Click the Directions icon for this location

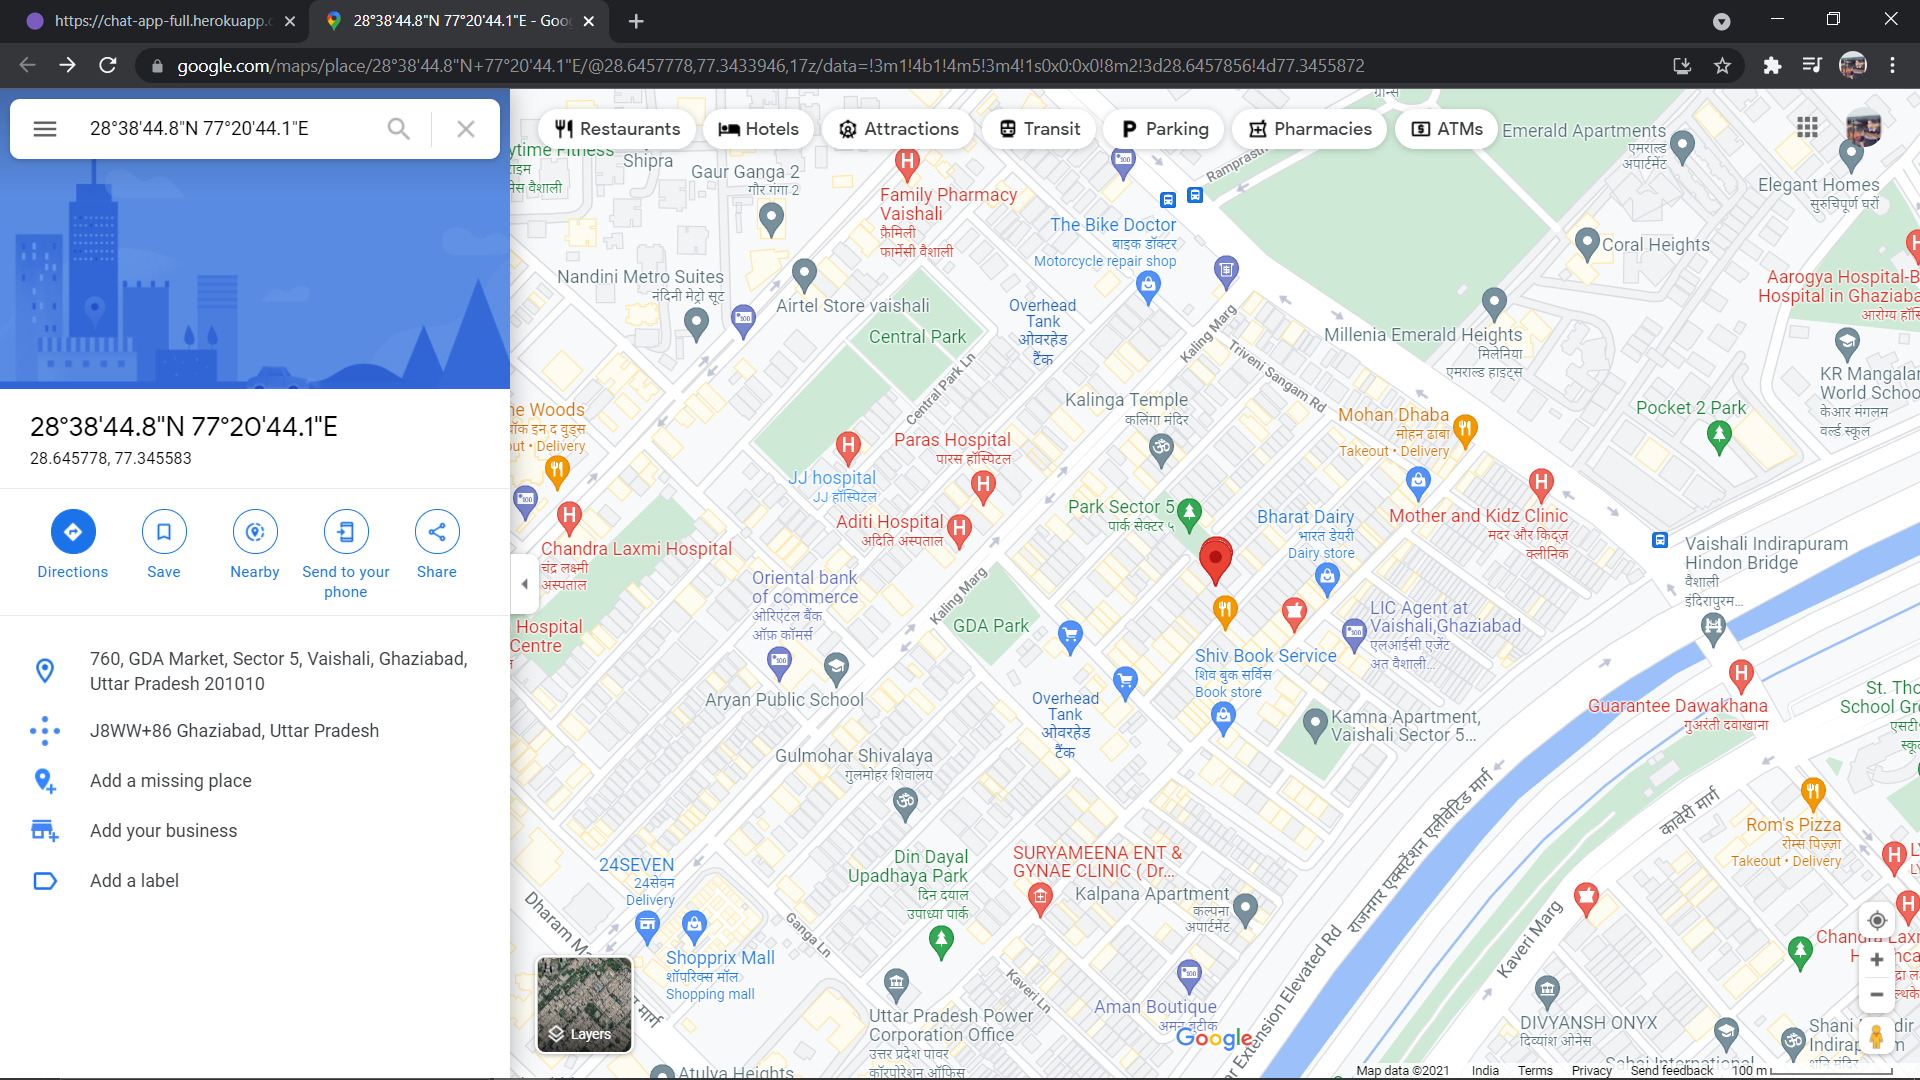72,531
